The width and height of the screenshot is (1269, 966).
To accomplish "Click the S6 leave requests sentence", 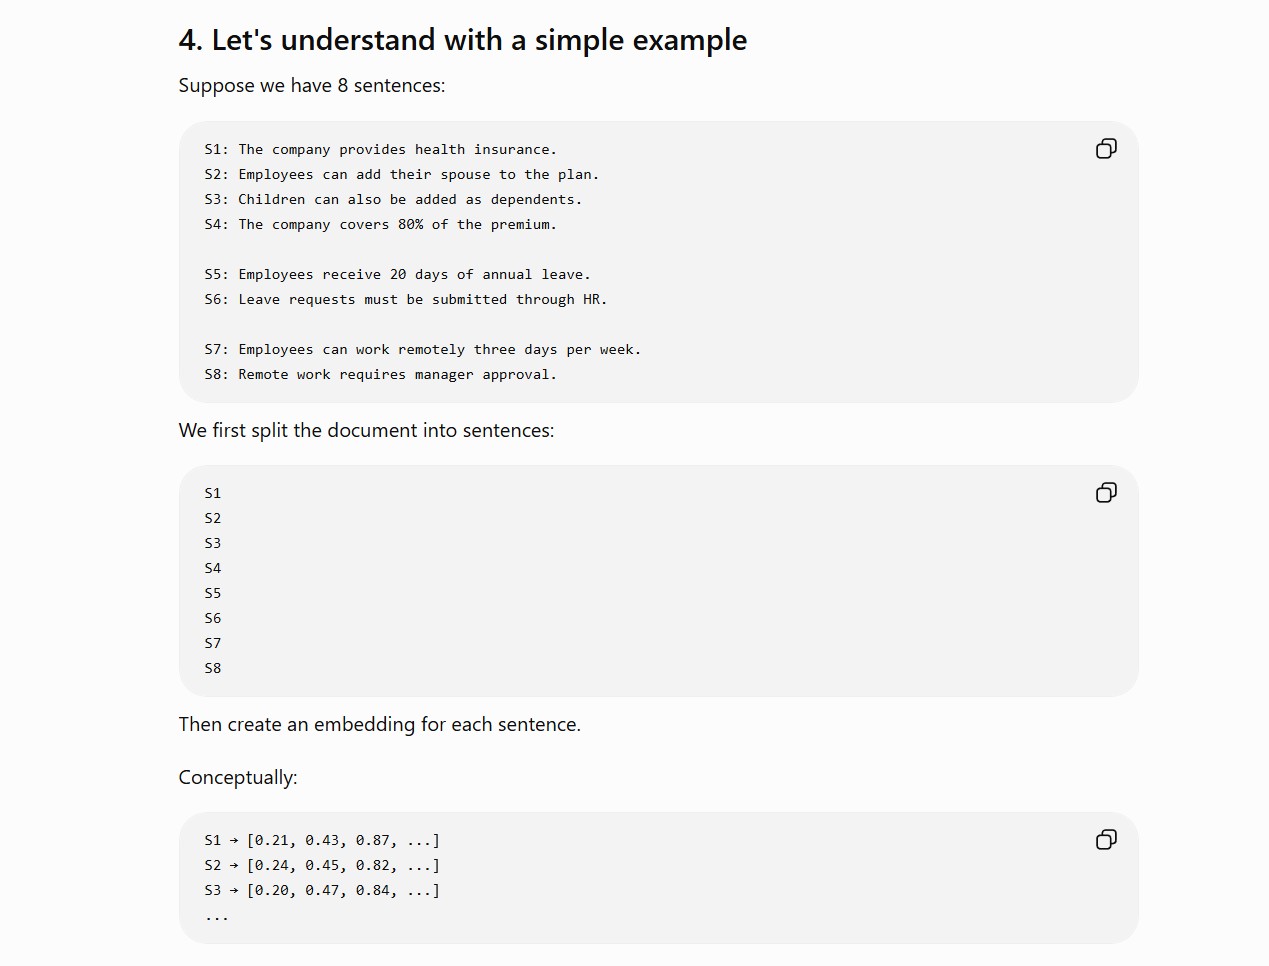I will coord(406,300).
